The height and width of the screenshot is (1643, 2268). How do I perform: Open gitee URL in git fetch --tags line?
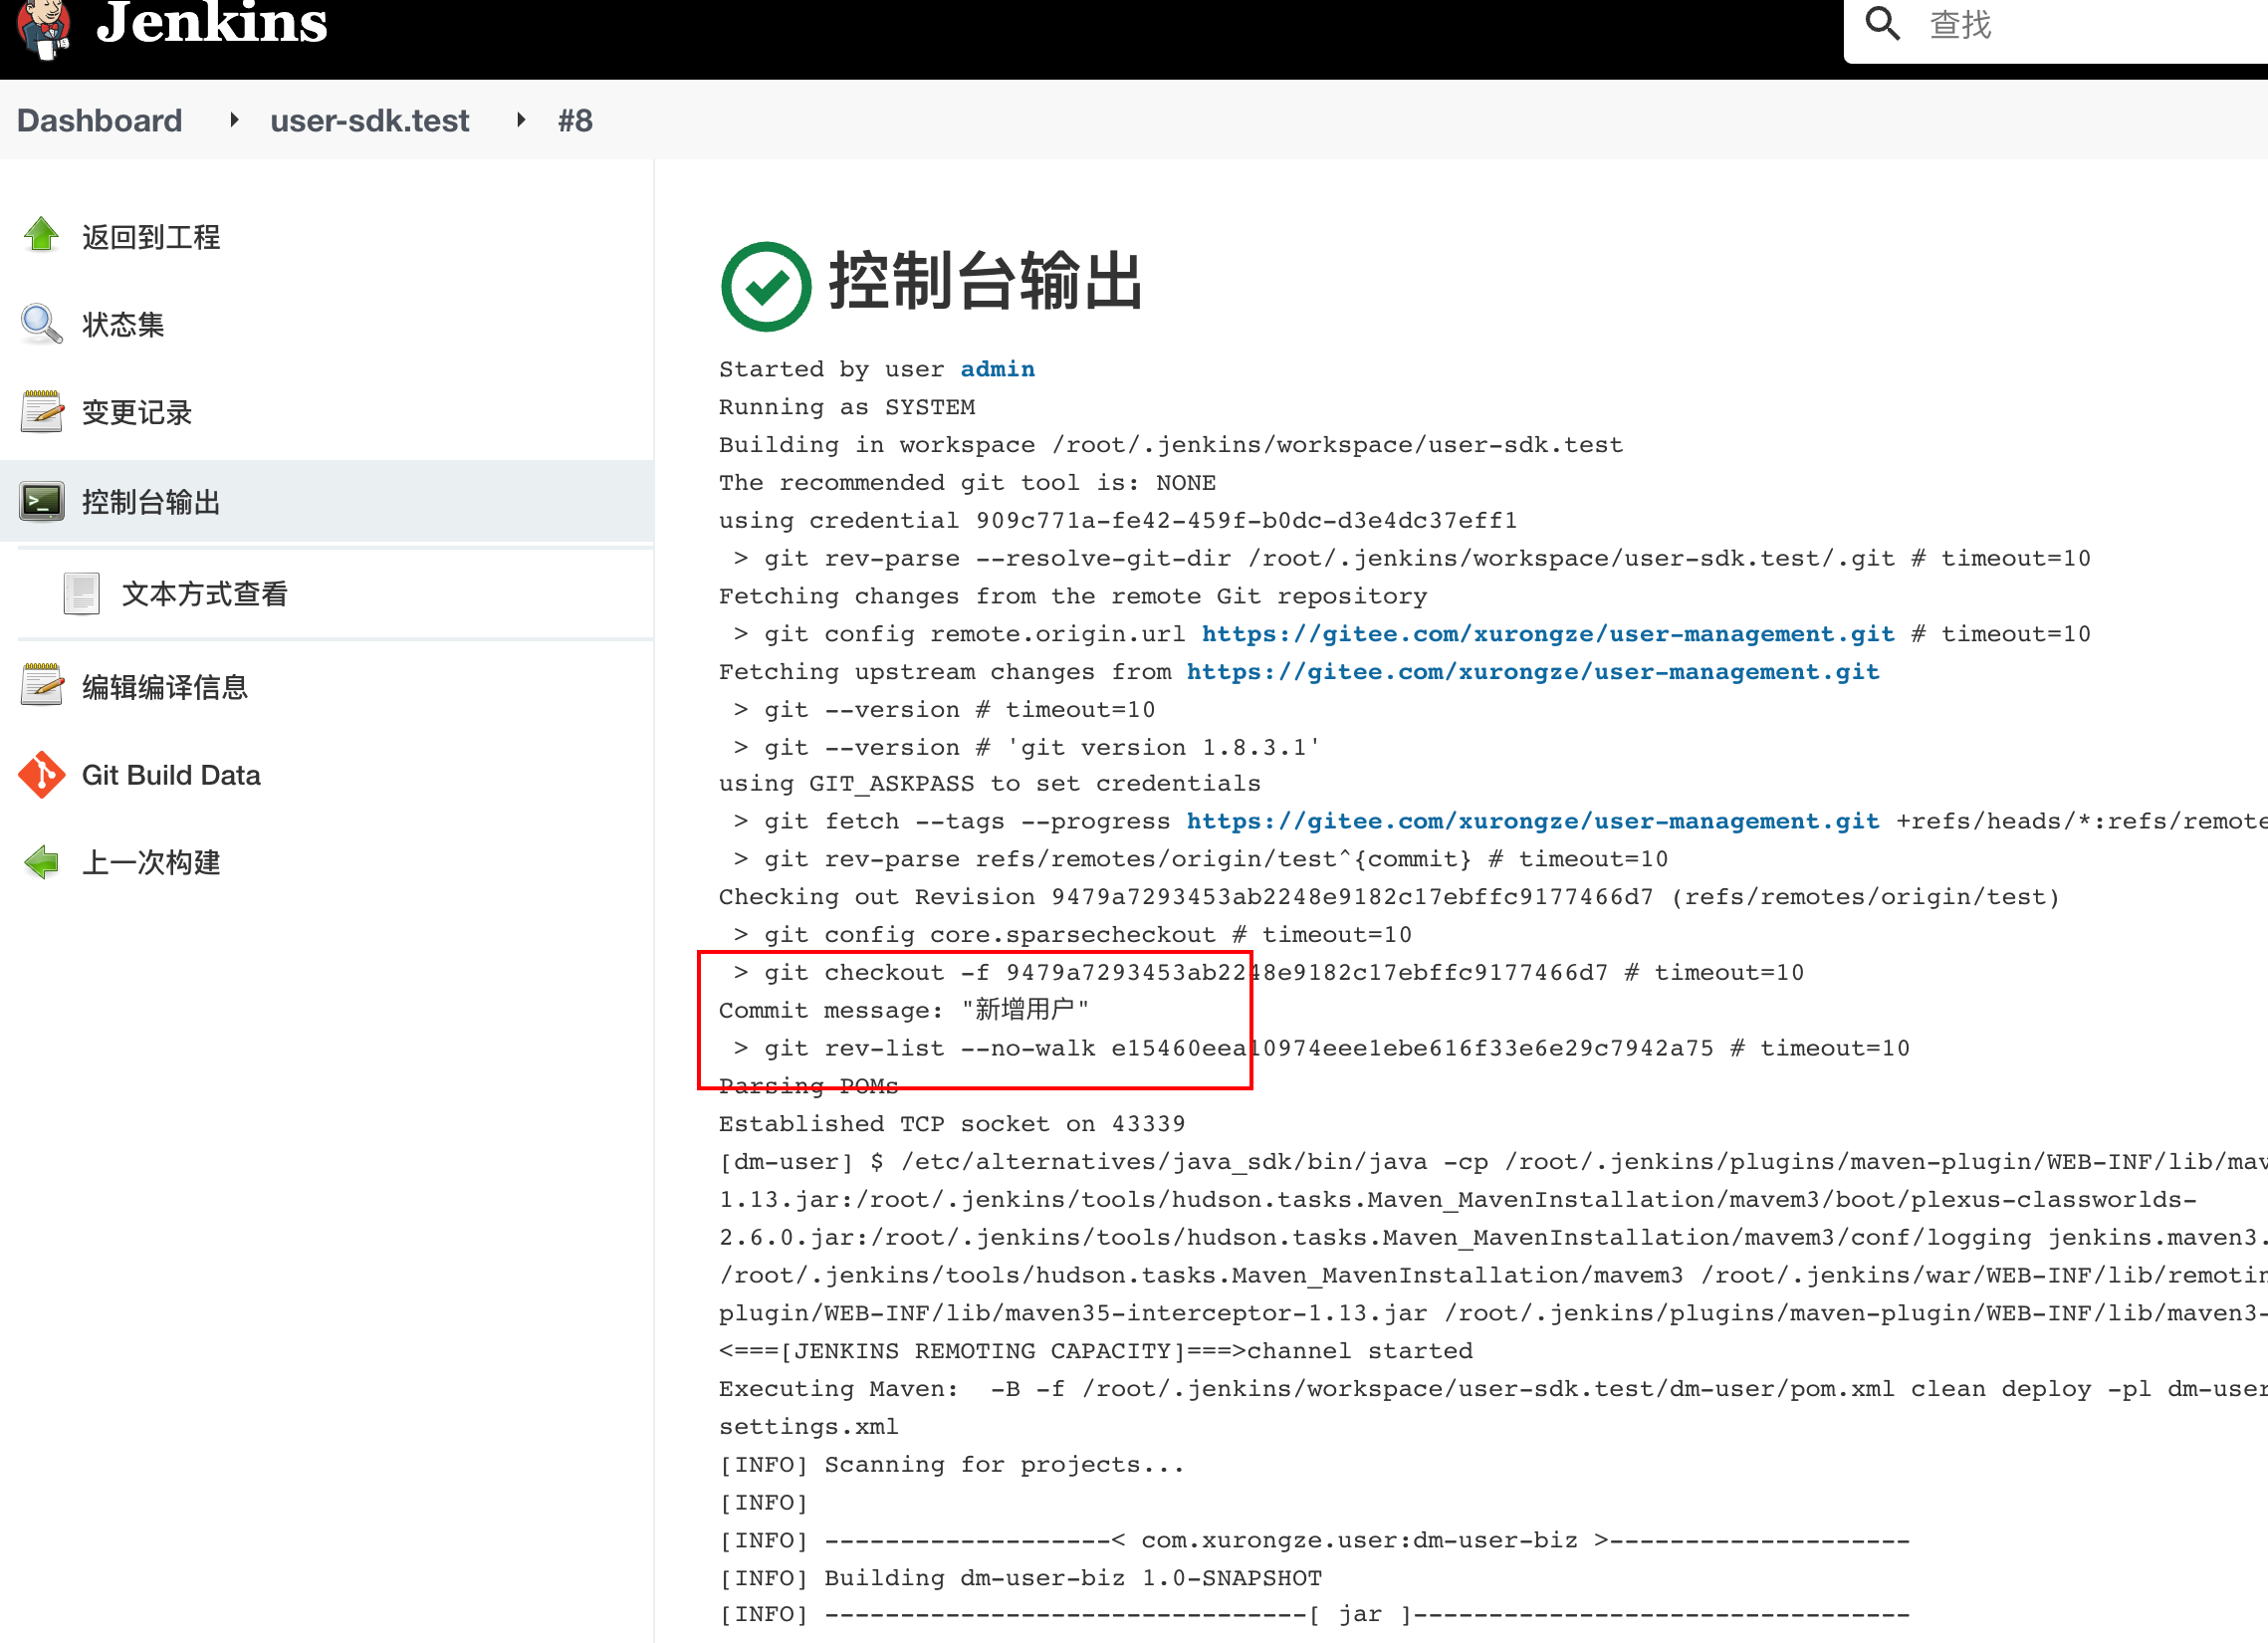[1532, 821]
